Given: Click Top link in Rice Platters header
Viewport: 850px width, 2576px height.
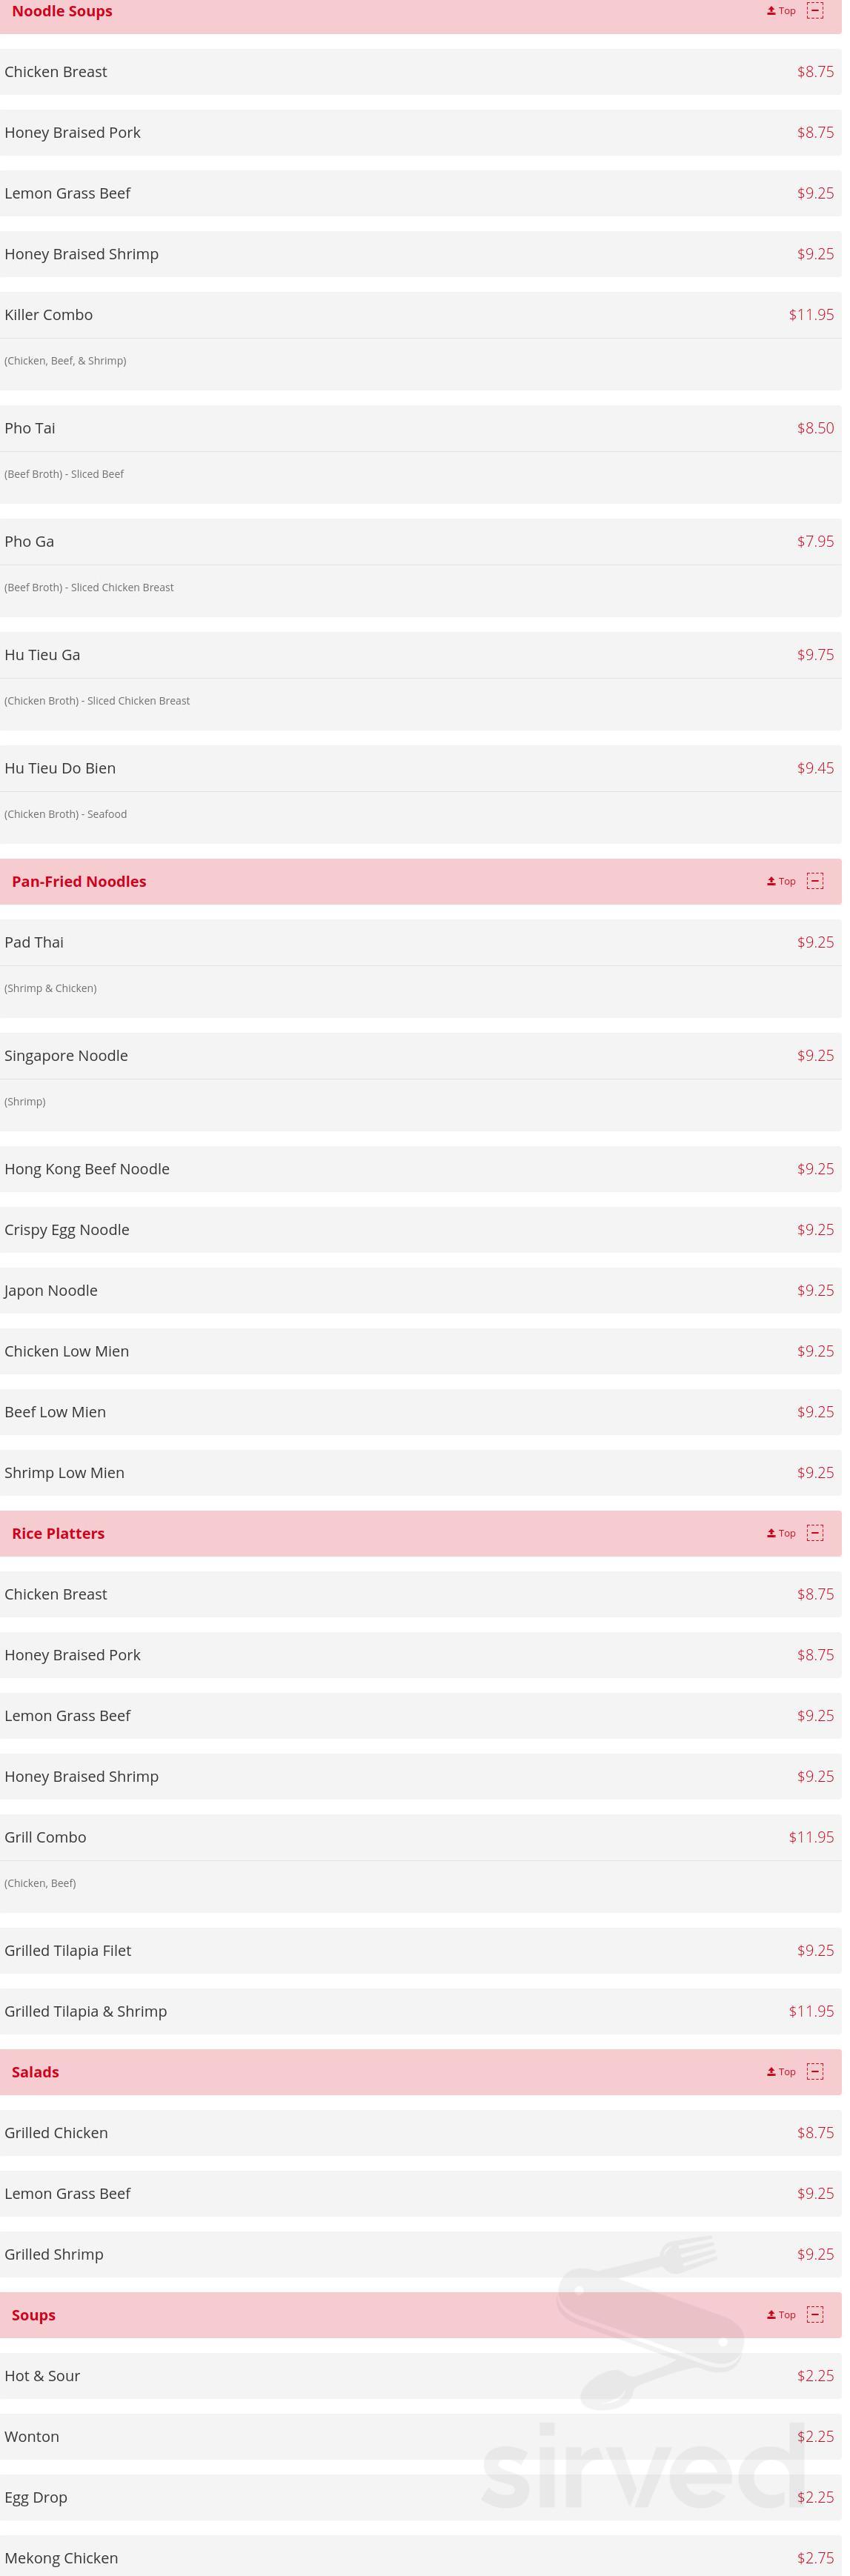Looking at the screenshot, I should 781,1533.
